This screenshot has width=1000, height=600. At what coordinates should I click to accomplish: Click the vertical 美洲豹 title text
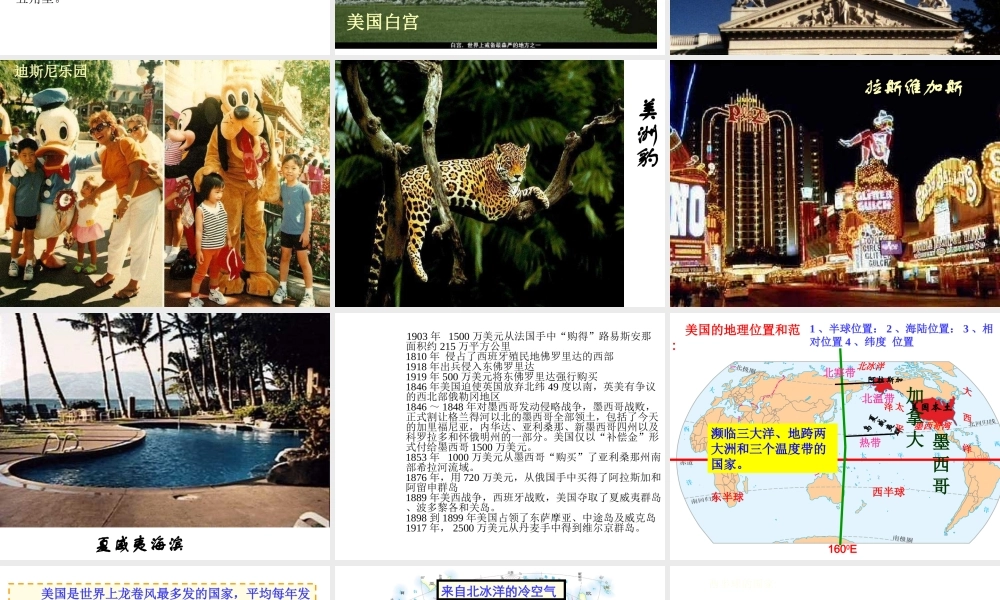click(647, 133)
